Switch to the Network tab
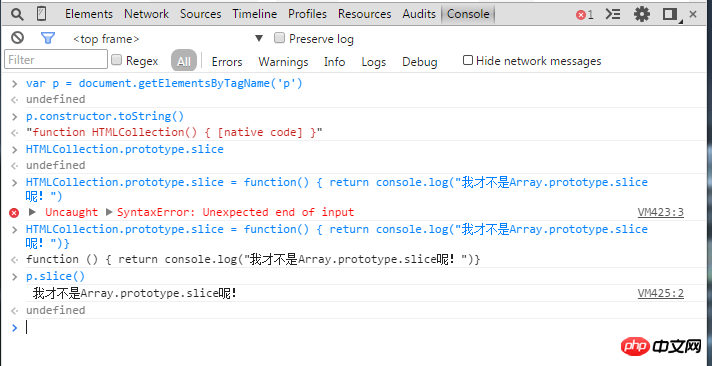Screen dimensions: 712x366 point(146,14)
